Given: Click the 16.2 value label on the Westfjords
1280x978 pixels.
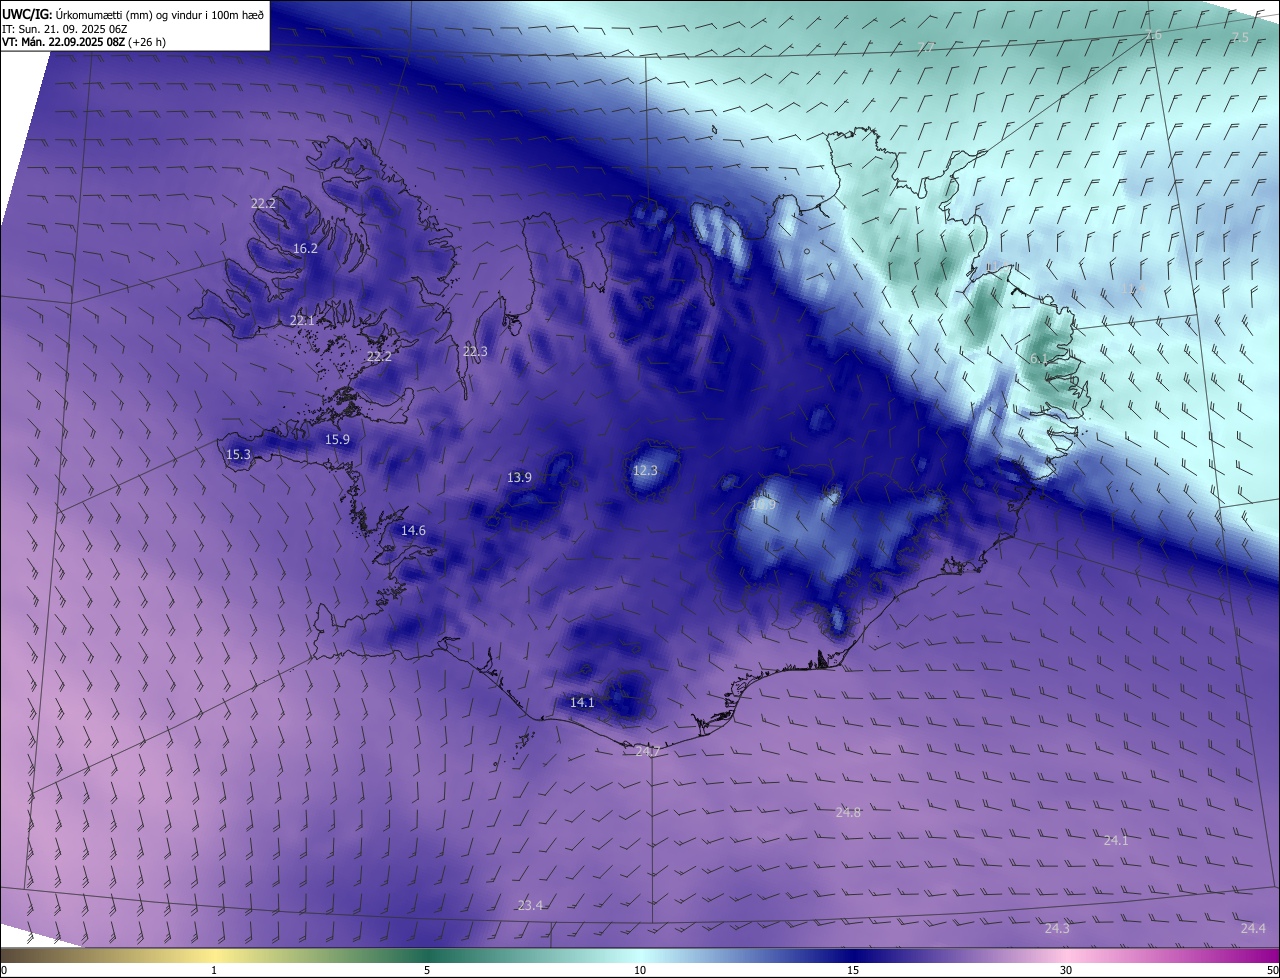Looking at the screenshot, I should pos(305,248).
